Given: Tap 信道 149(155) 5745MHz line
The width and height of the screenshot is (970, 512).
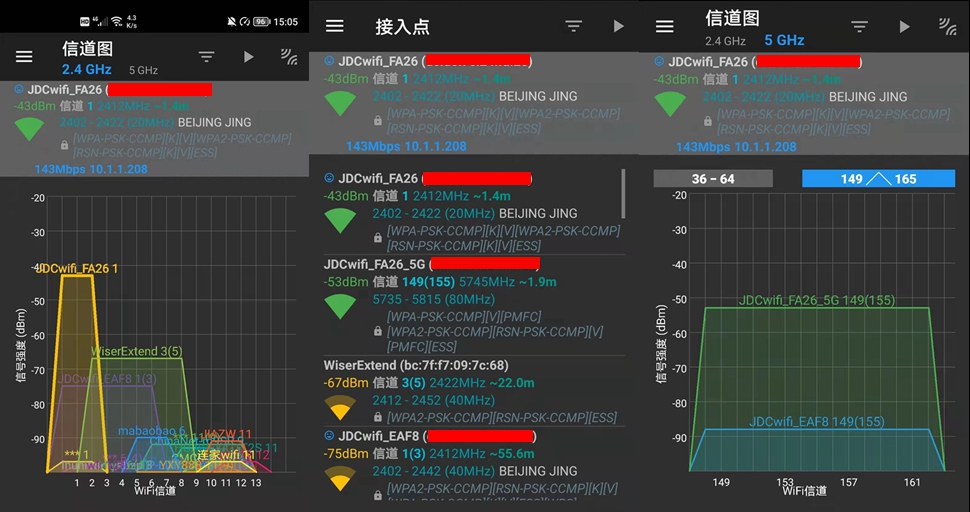Looking at the screenshot, I should 466,282.
